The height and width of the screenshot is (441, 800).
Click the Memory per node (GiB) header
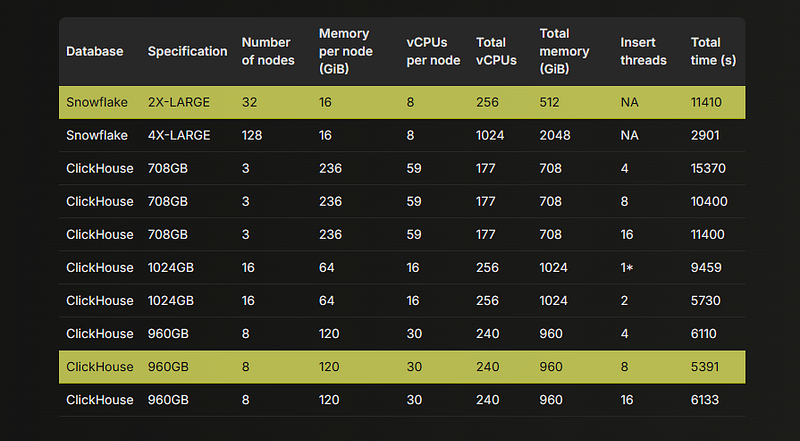click(x=345, y=51)
